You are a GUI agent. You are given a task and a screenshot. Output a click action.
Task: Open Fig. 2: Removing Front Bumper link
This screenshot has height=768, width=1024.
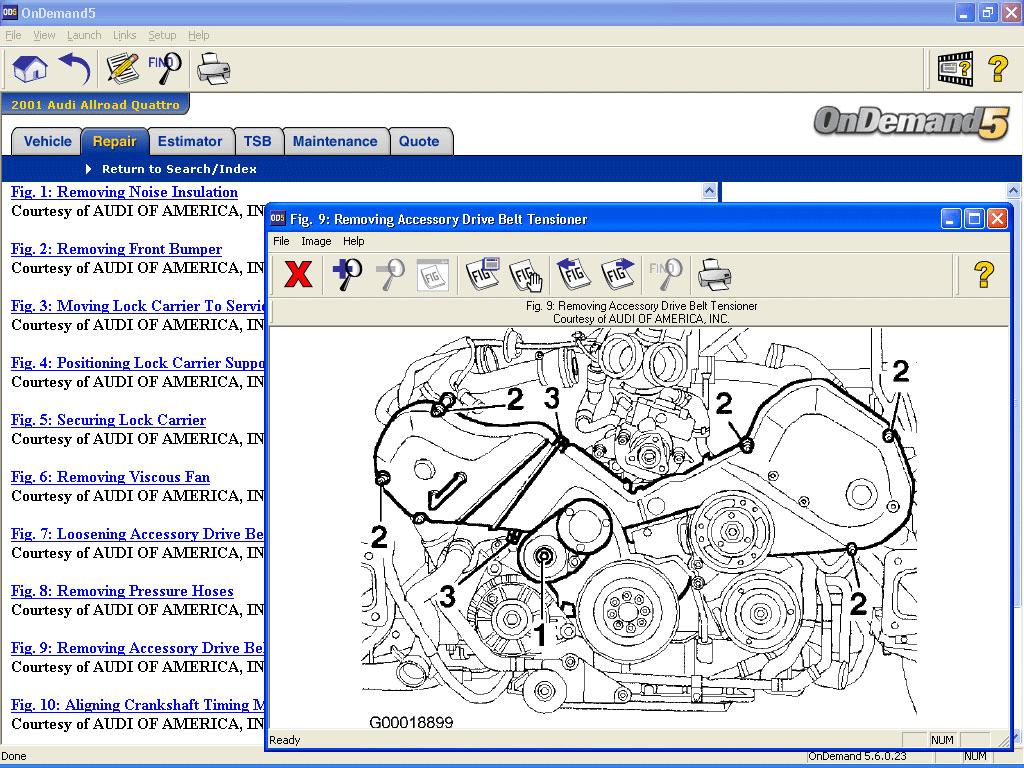116,249
